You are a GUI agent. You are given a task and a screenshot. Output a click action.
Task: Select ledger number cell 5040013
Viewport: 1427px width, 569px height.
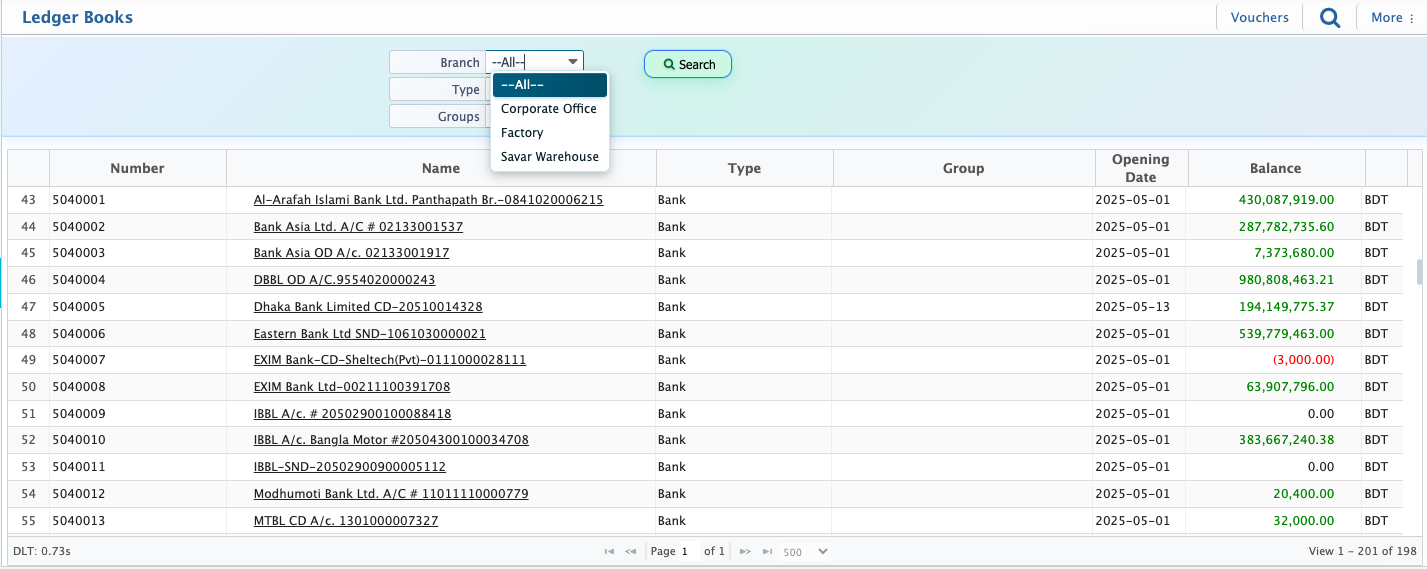(x=137, y=521)
